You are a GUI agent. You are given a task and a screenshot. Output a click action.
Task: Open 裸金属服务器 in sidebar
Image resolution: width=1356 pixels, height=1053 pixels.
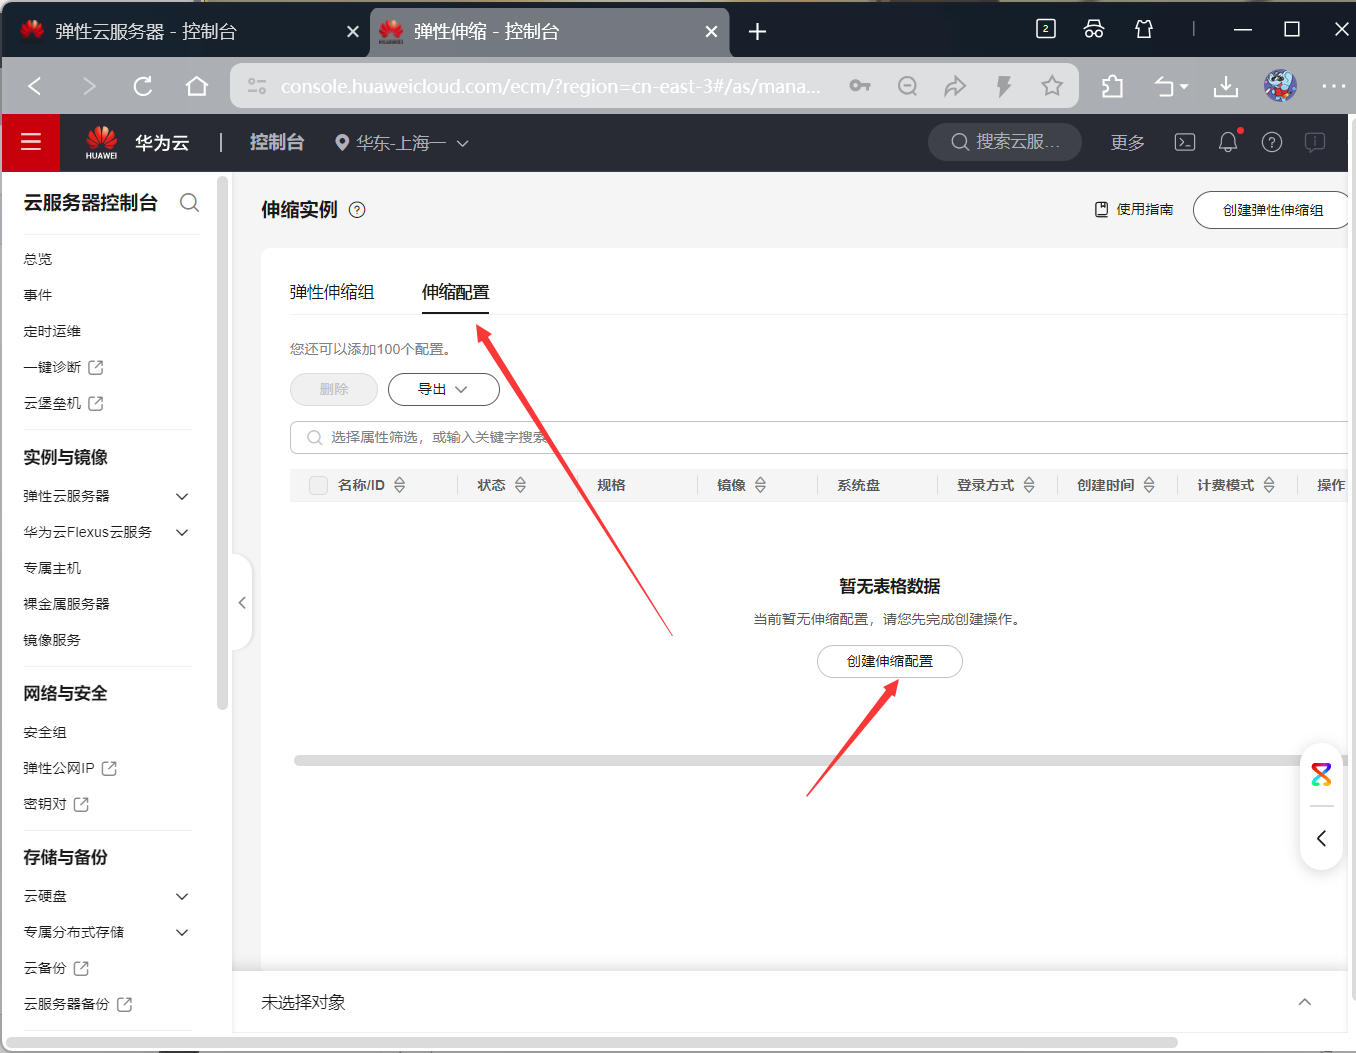click(x=67, y=604)
